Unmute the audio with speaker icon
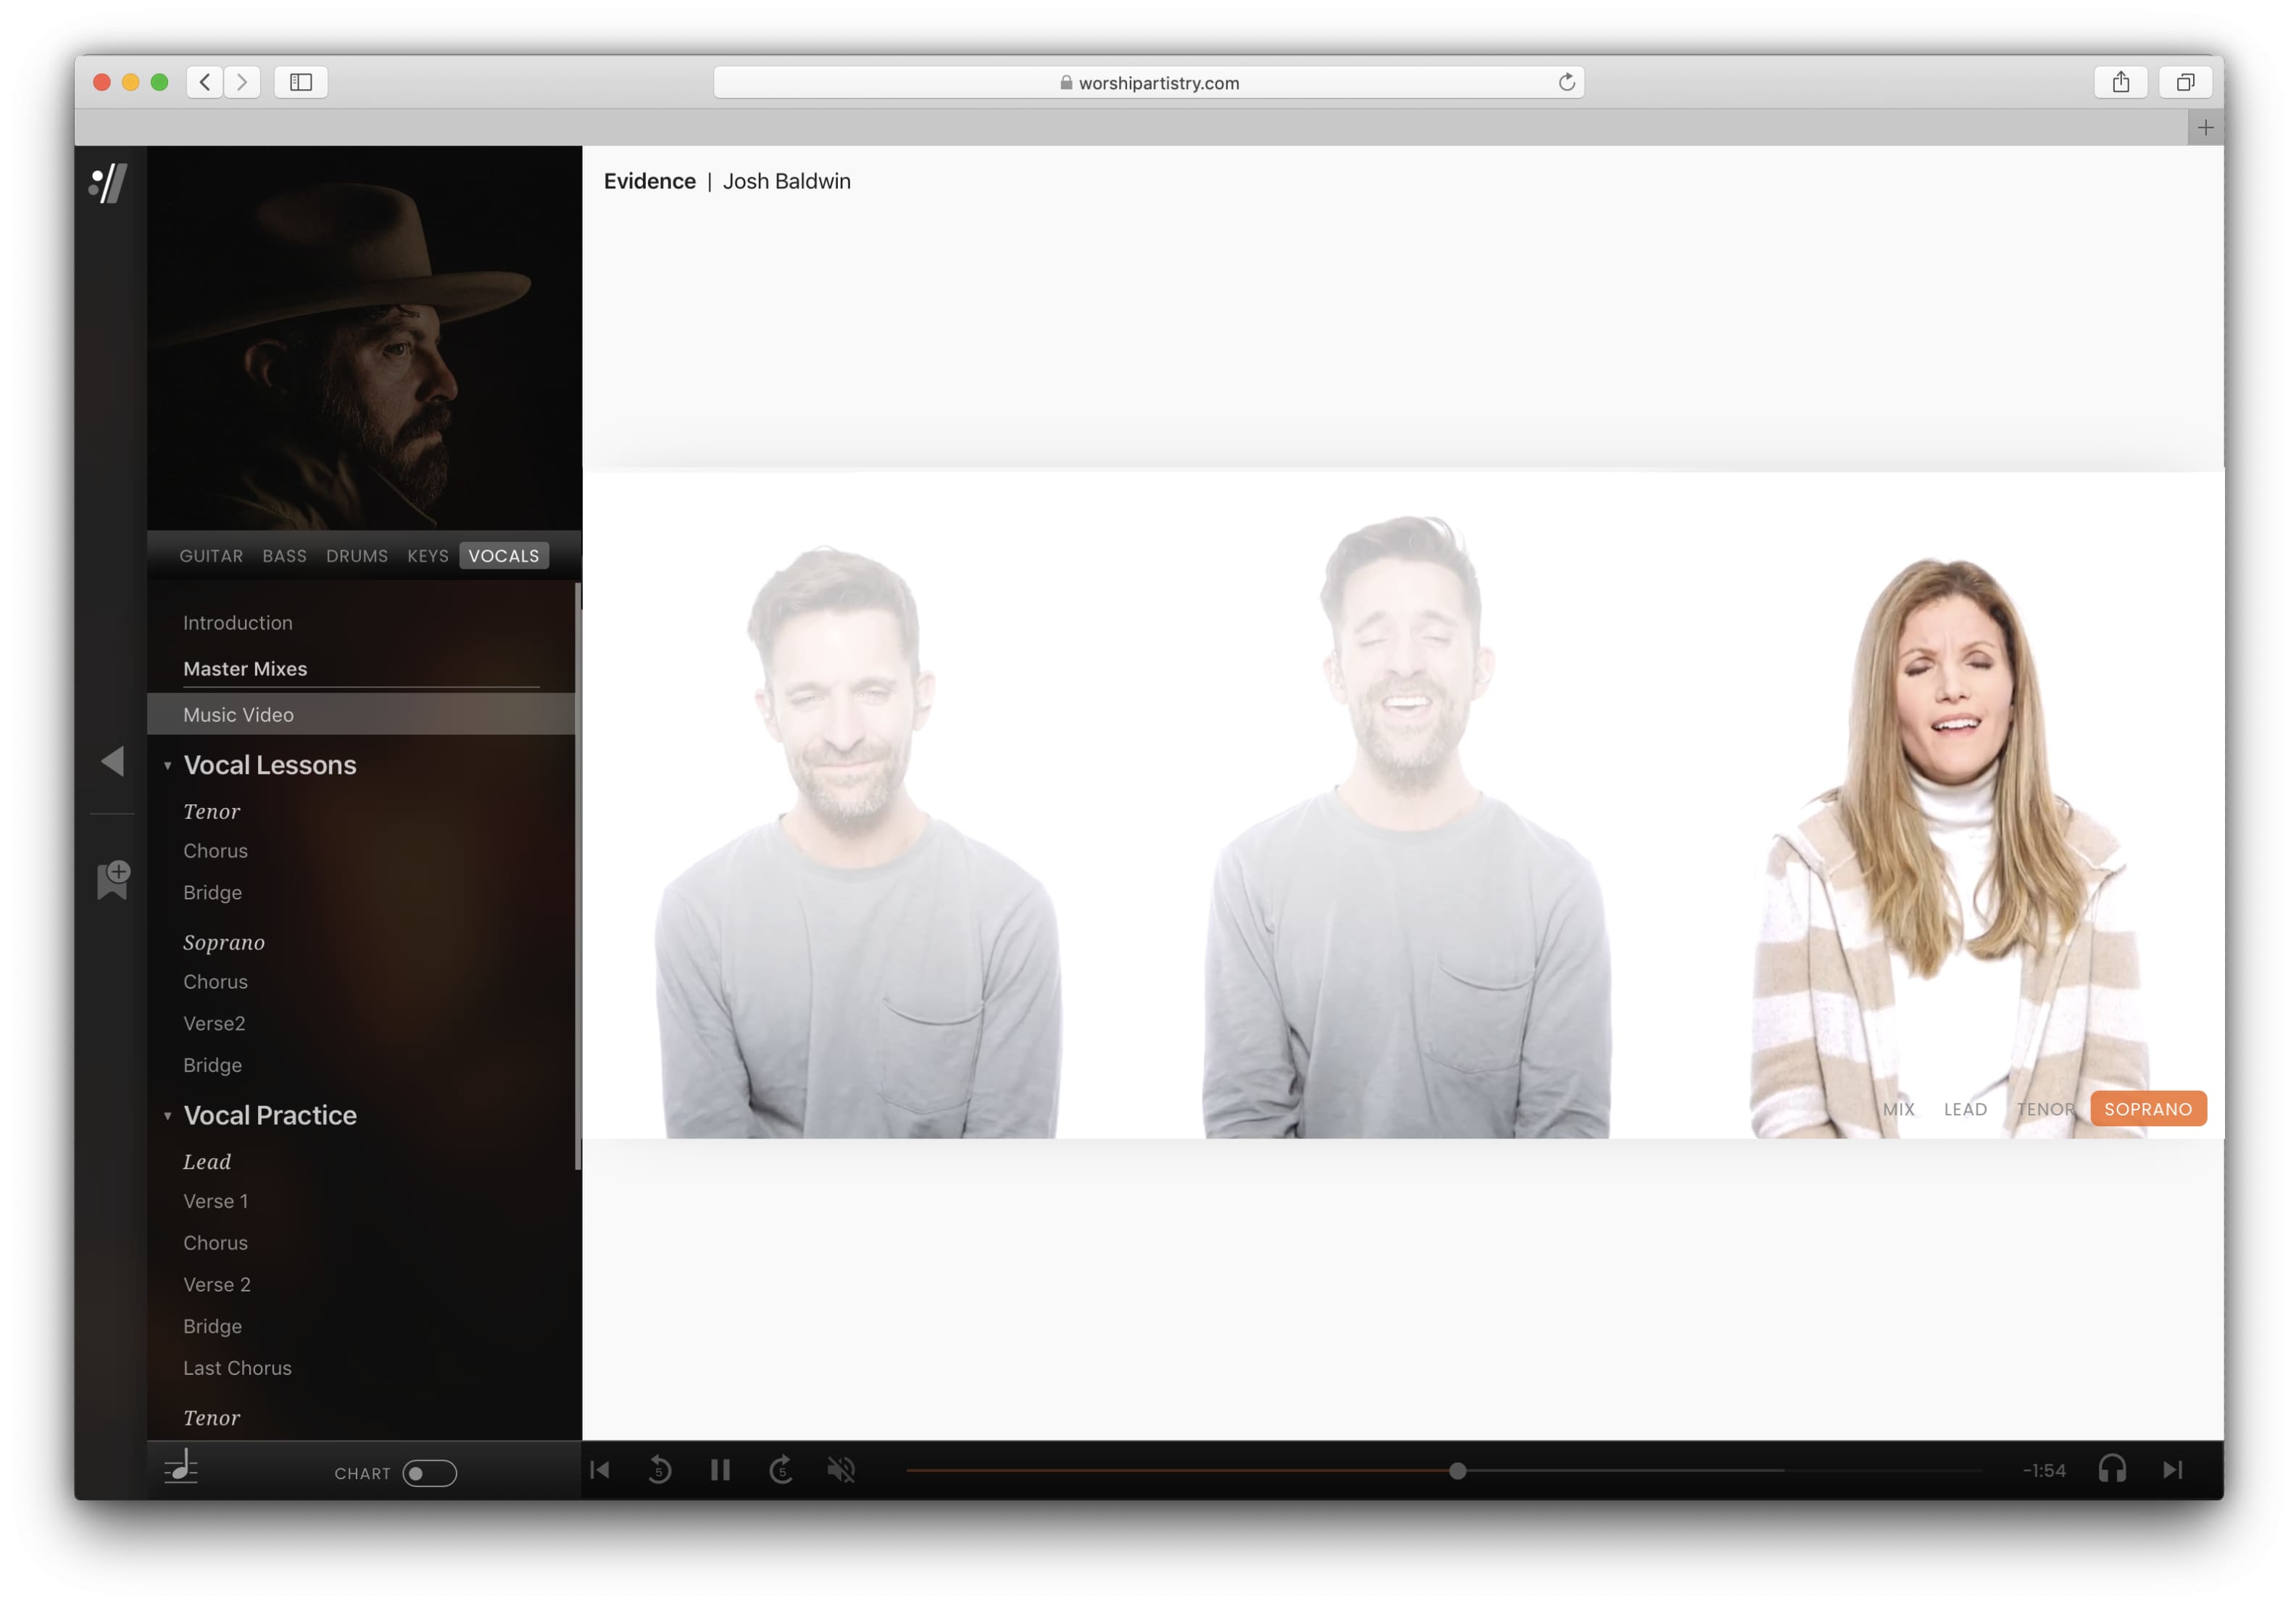This screenshot has height=1606, width=2296. pos(841,1470)
